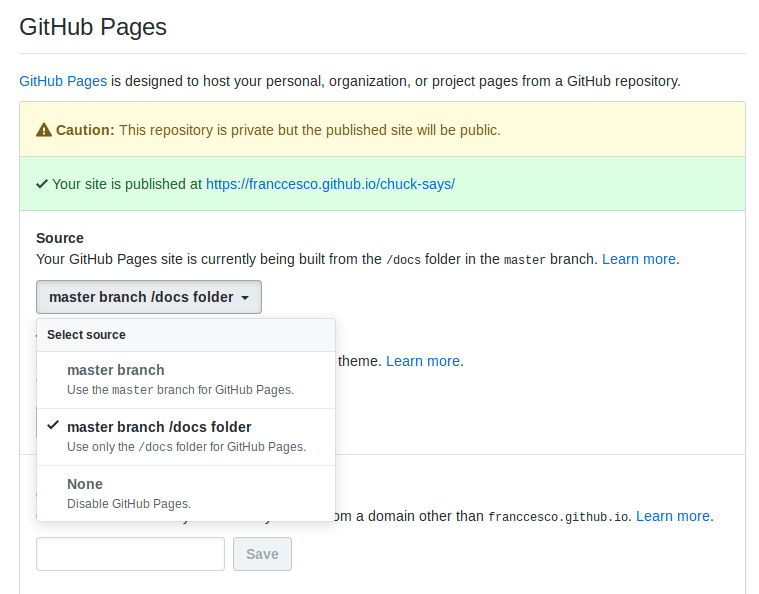The image size is (759, 594).
Task: Collapse the master branch /docs folder dropdown
Action: 148,297
